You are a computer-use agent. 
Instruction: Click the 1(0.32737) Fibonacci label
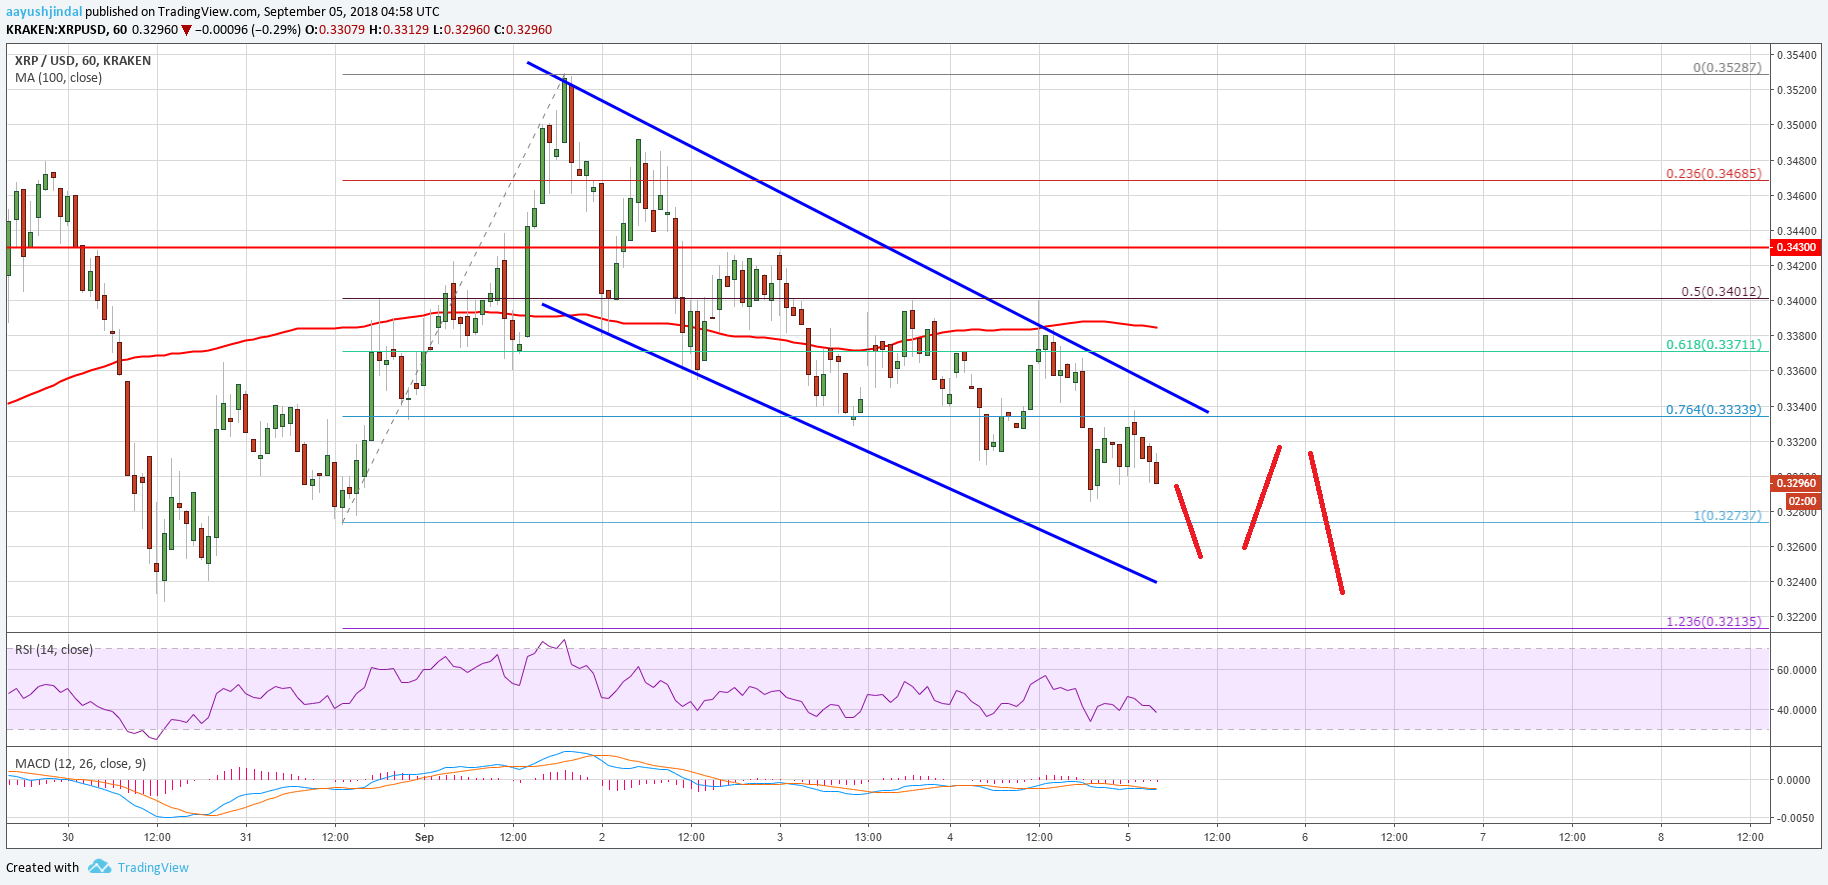[1727, 516]
